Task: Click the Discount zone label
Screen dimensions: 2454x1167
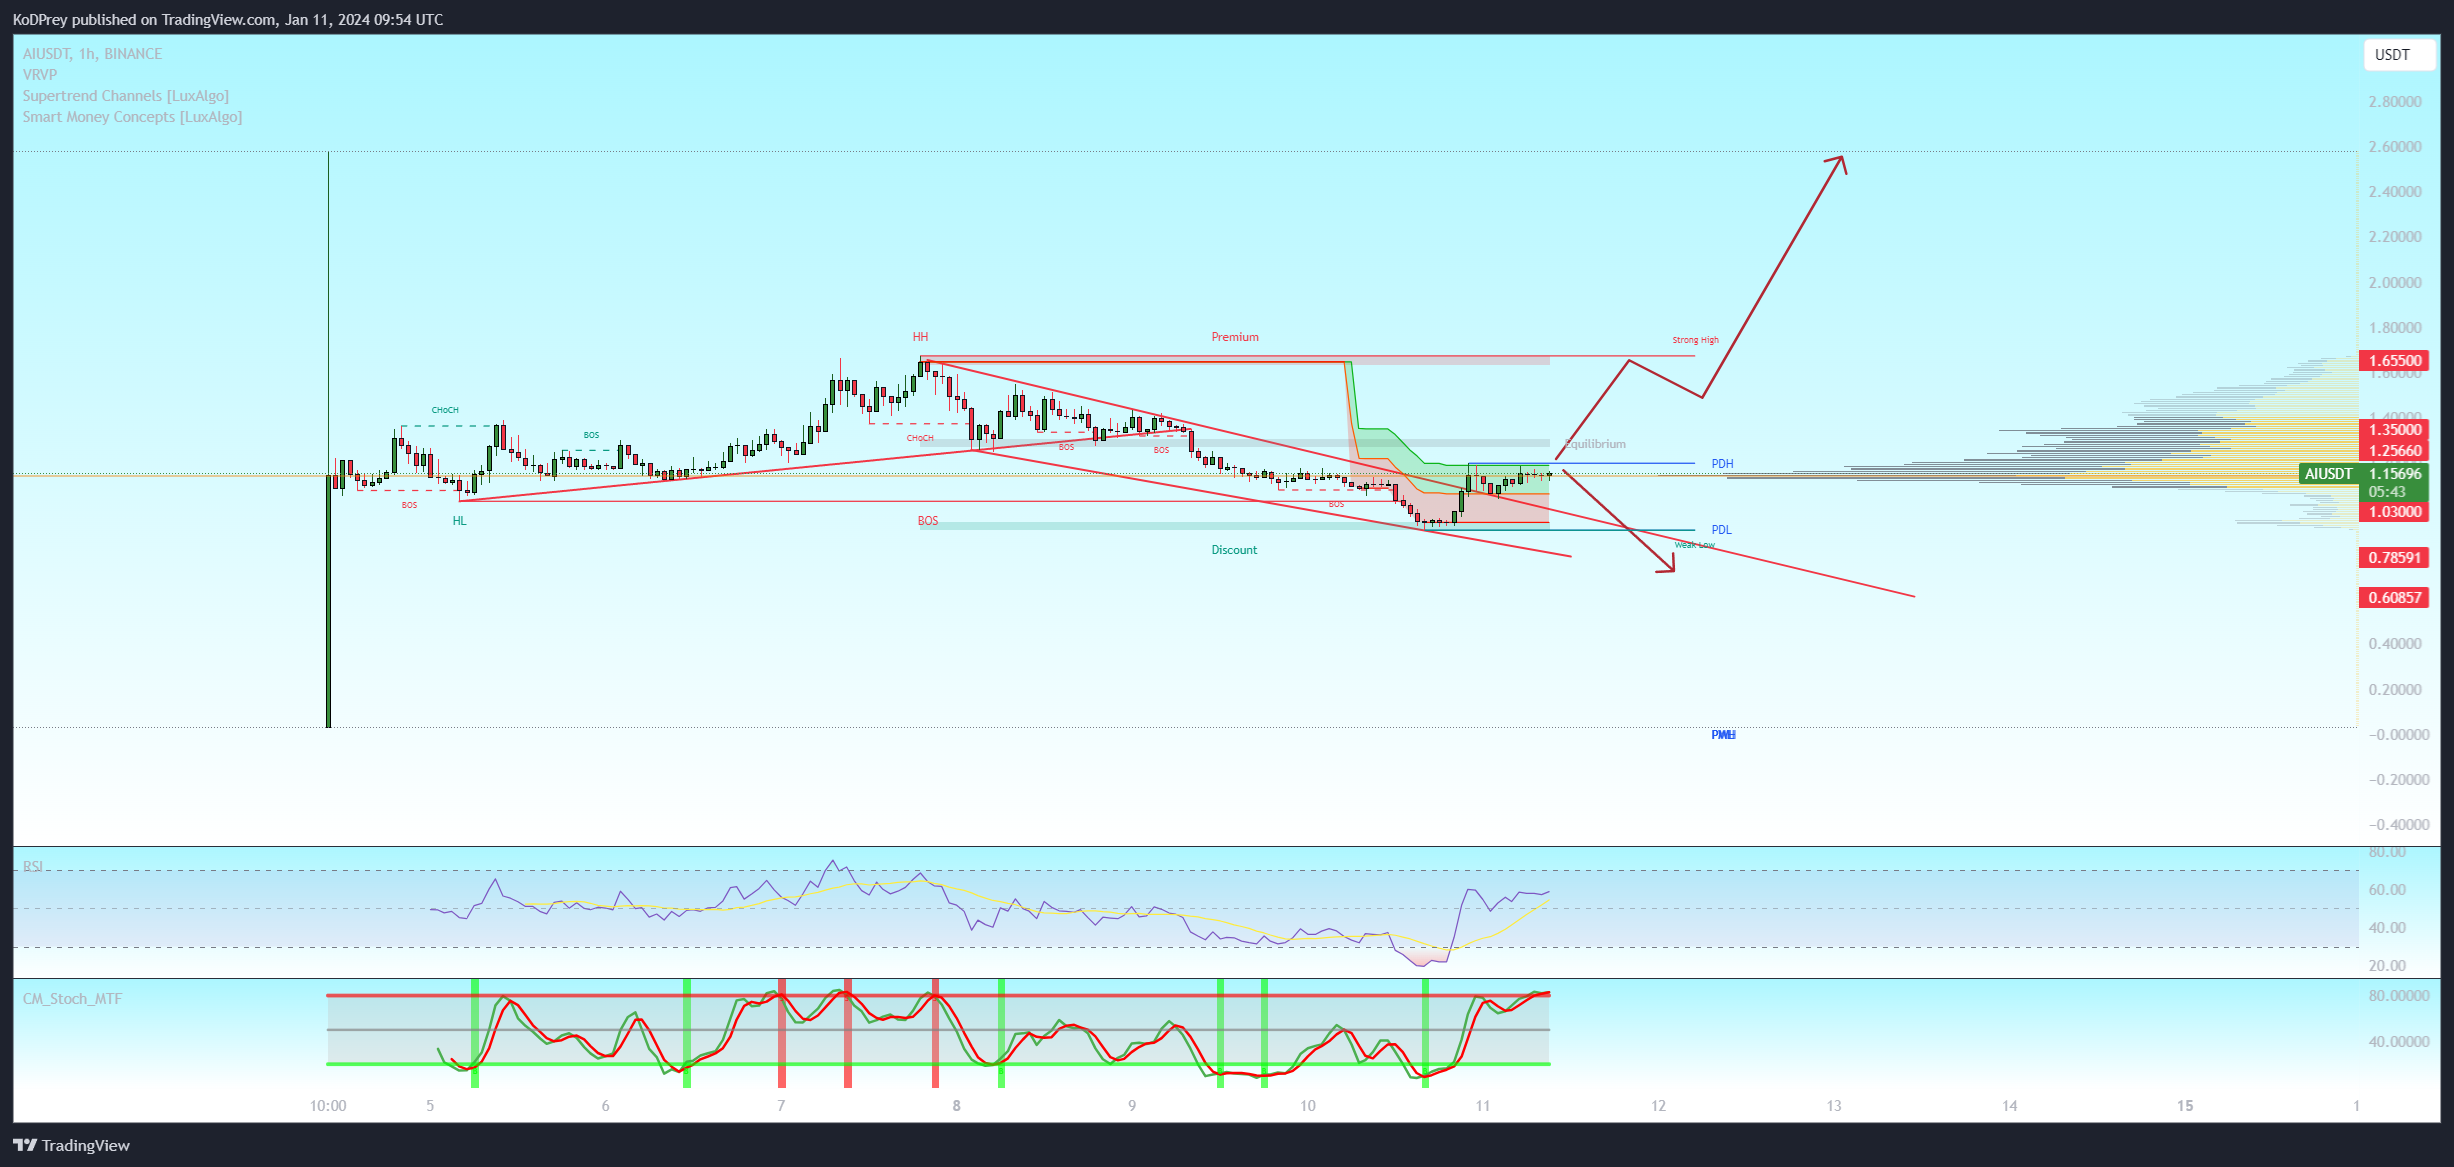Action: pyautogui.click(x=1234, y=550)
